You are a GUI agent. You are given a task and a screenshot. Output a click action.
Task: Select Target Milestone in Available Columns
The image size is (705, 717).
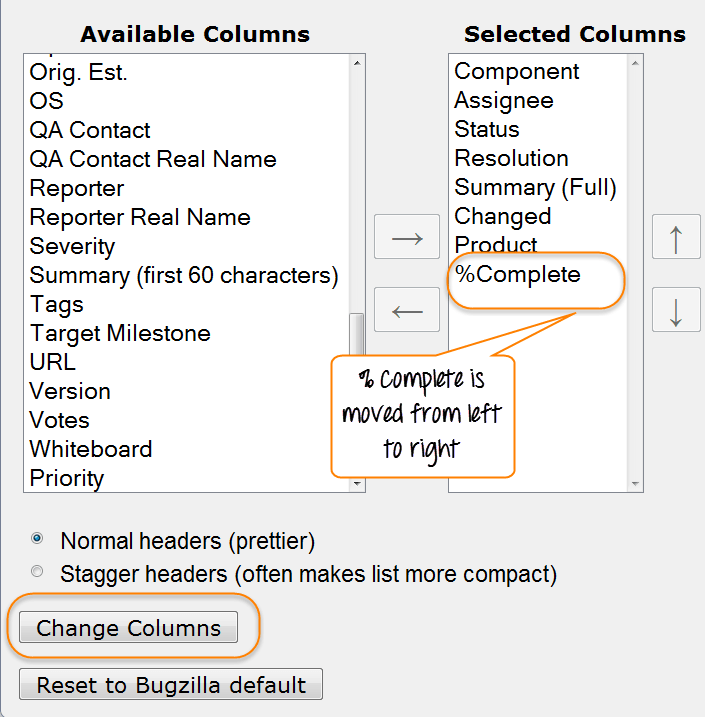120,333
